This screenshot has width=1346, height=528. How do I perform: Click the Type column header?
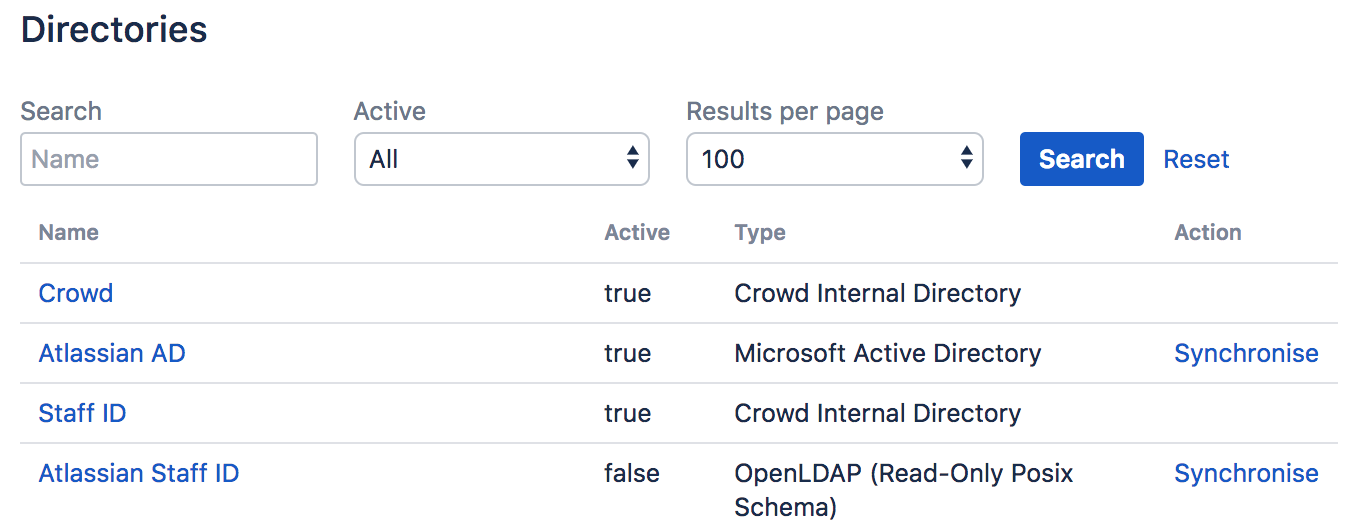pyautogui.click(x=760, y=233)
